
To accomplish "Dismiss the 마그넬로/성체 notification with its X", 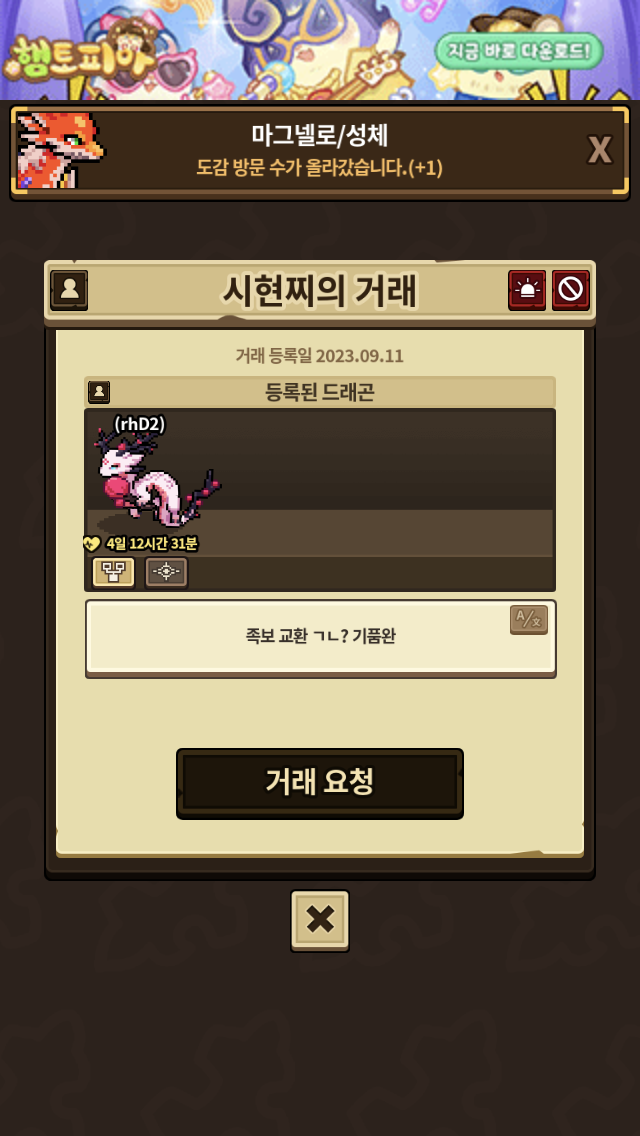I will coord(599,150).
